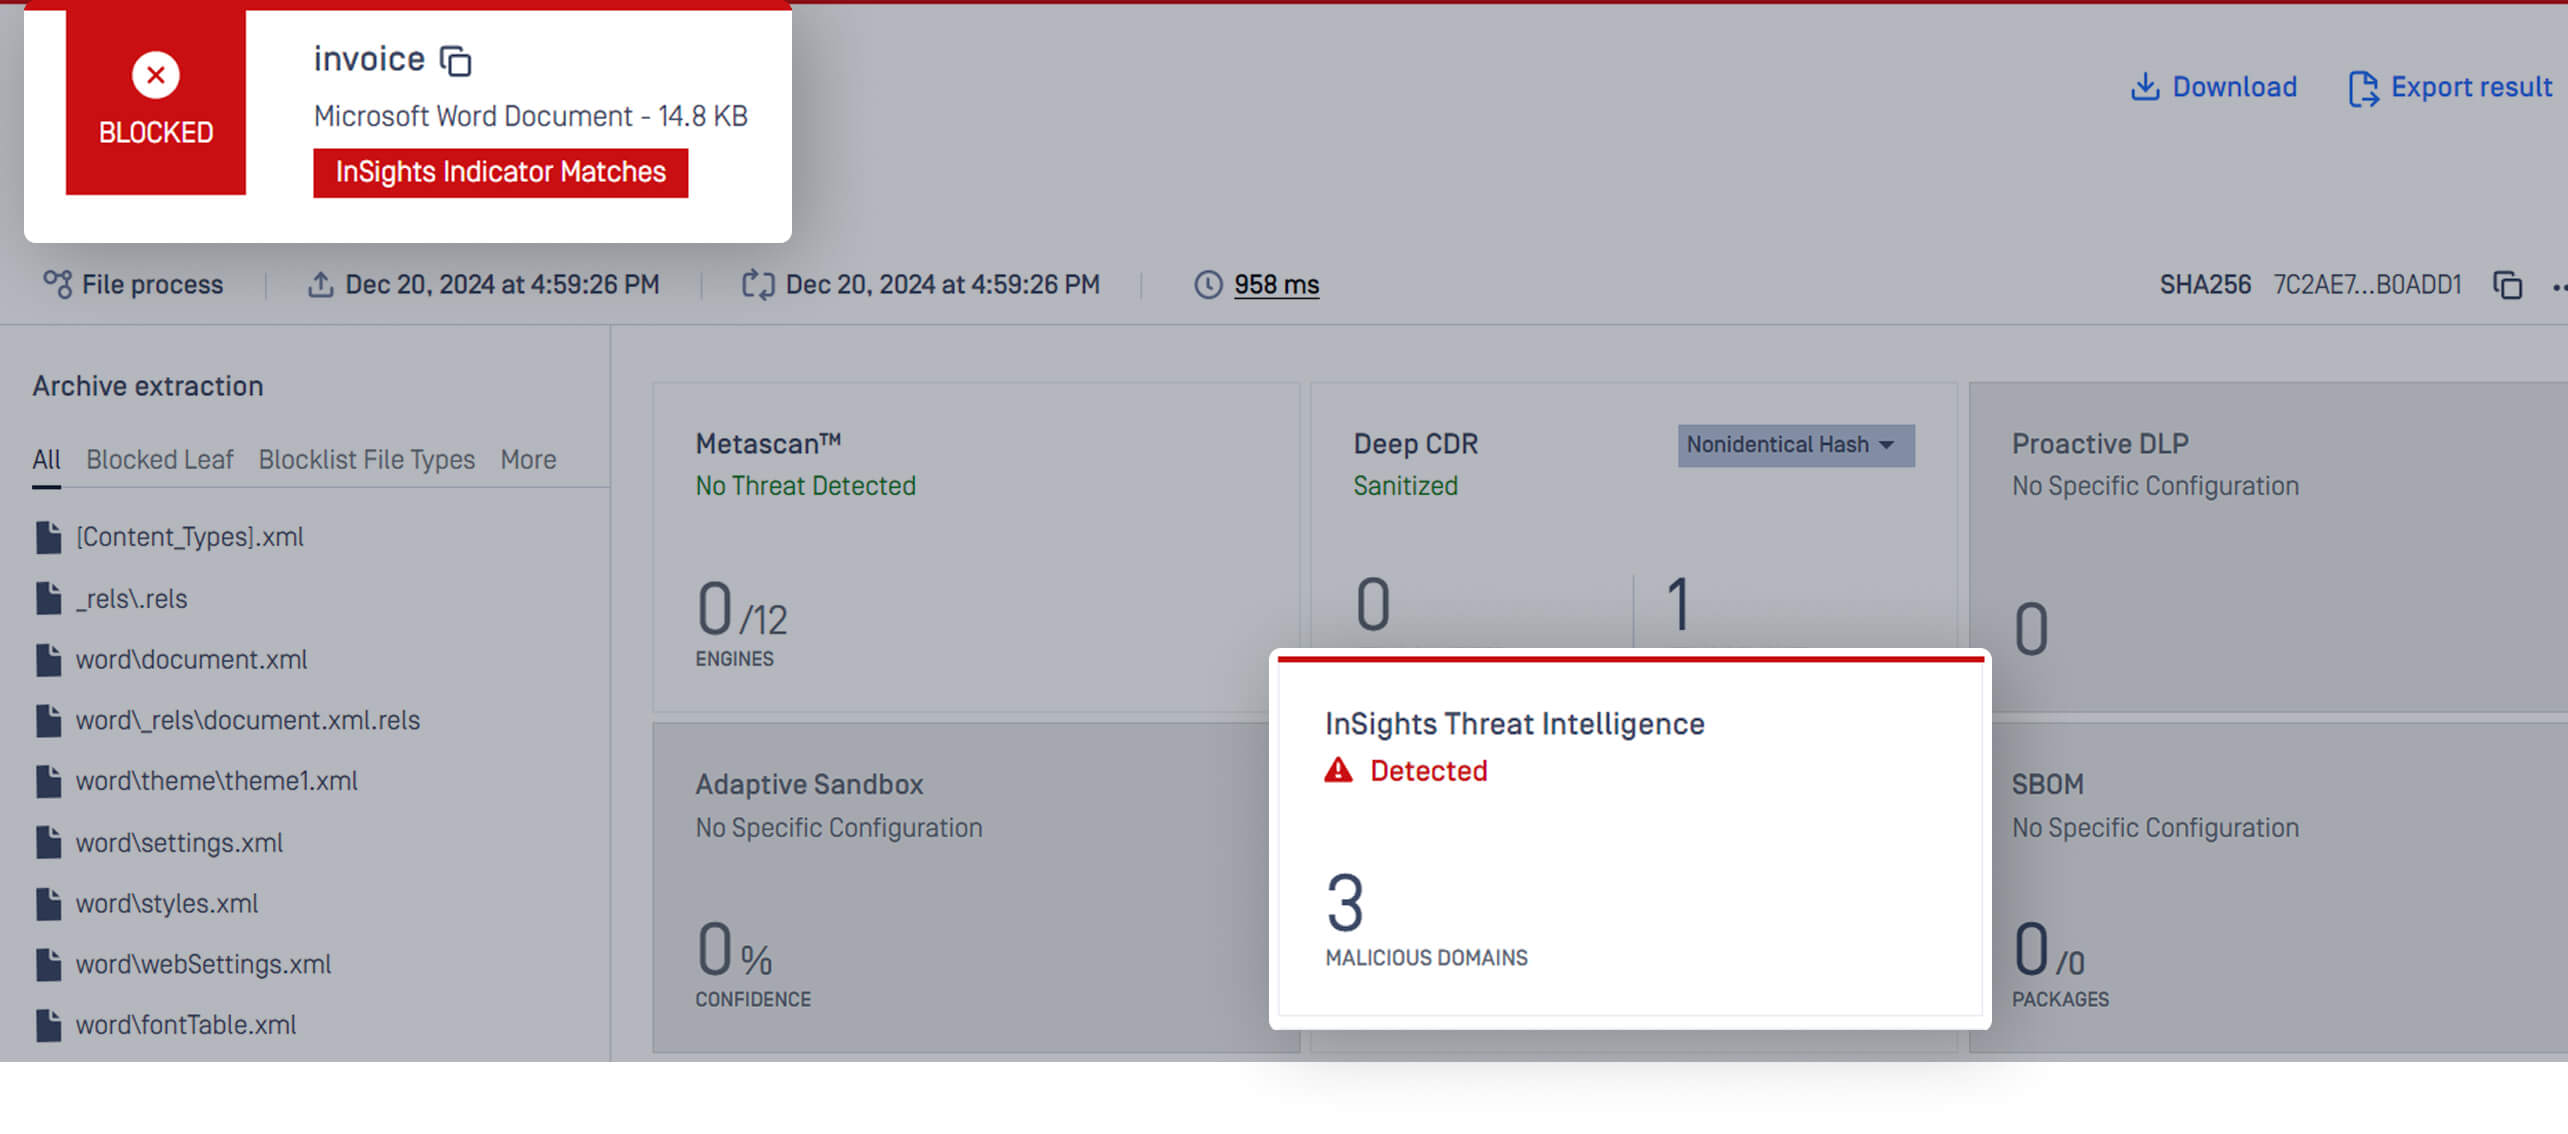Switch to the Blocked Leaf tab
The image size is (2568, 1134).
(160, 459)
